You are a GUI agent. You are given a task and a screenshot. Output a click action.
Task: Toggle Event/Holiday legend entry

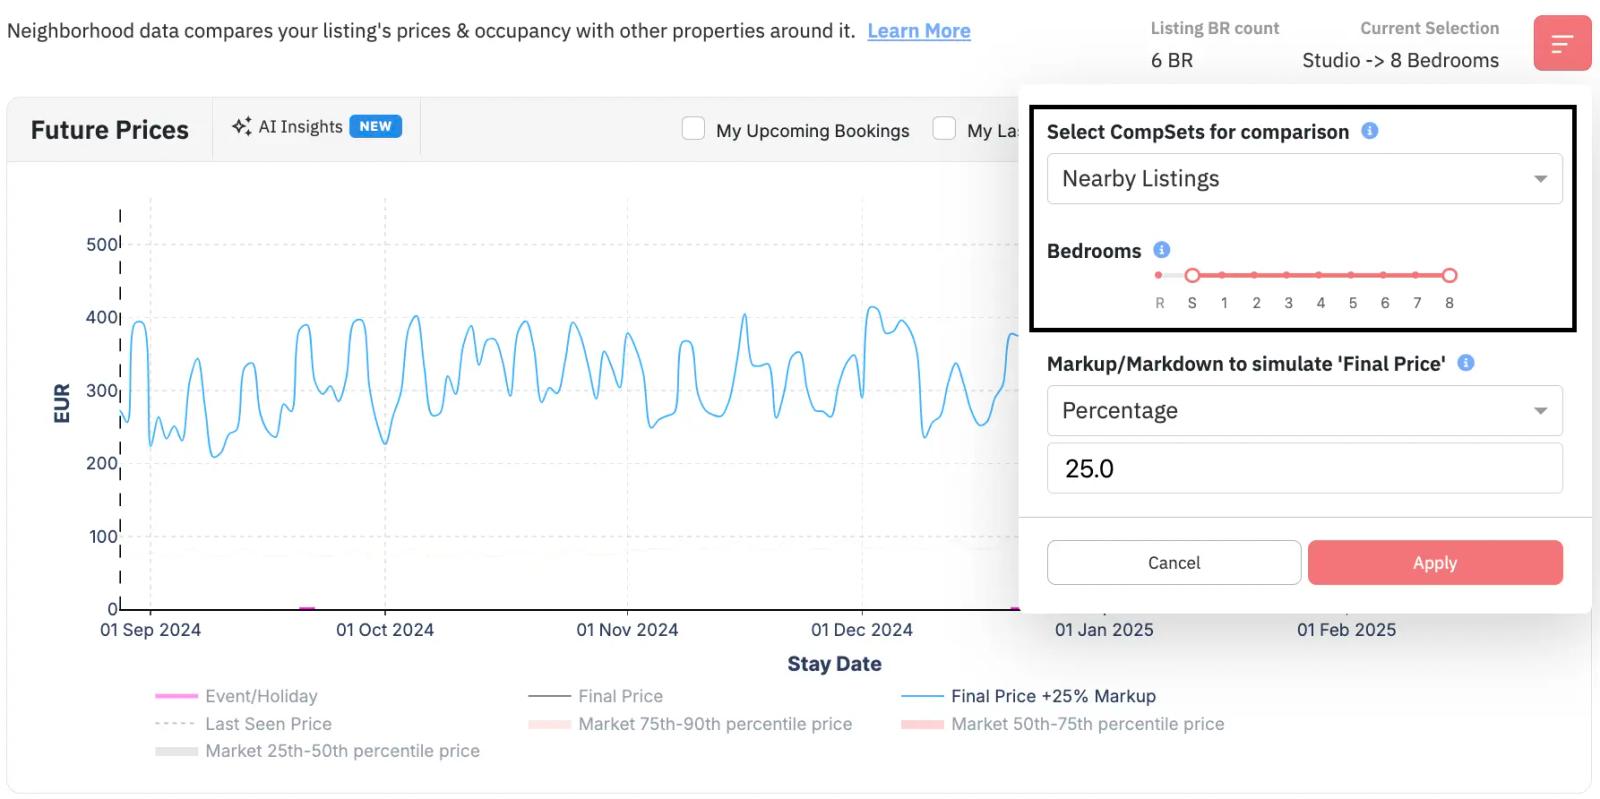click(237, 696)
